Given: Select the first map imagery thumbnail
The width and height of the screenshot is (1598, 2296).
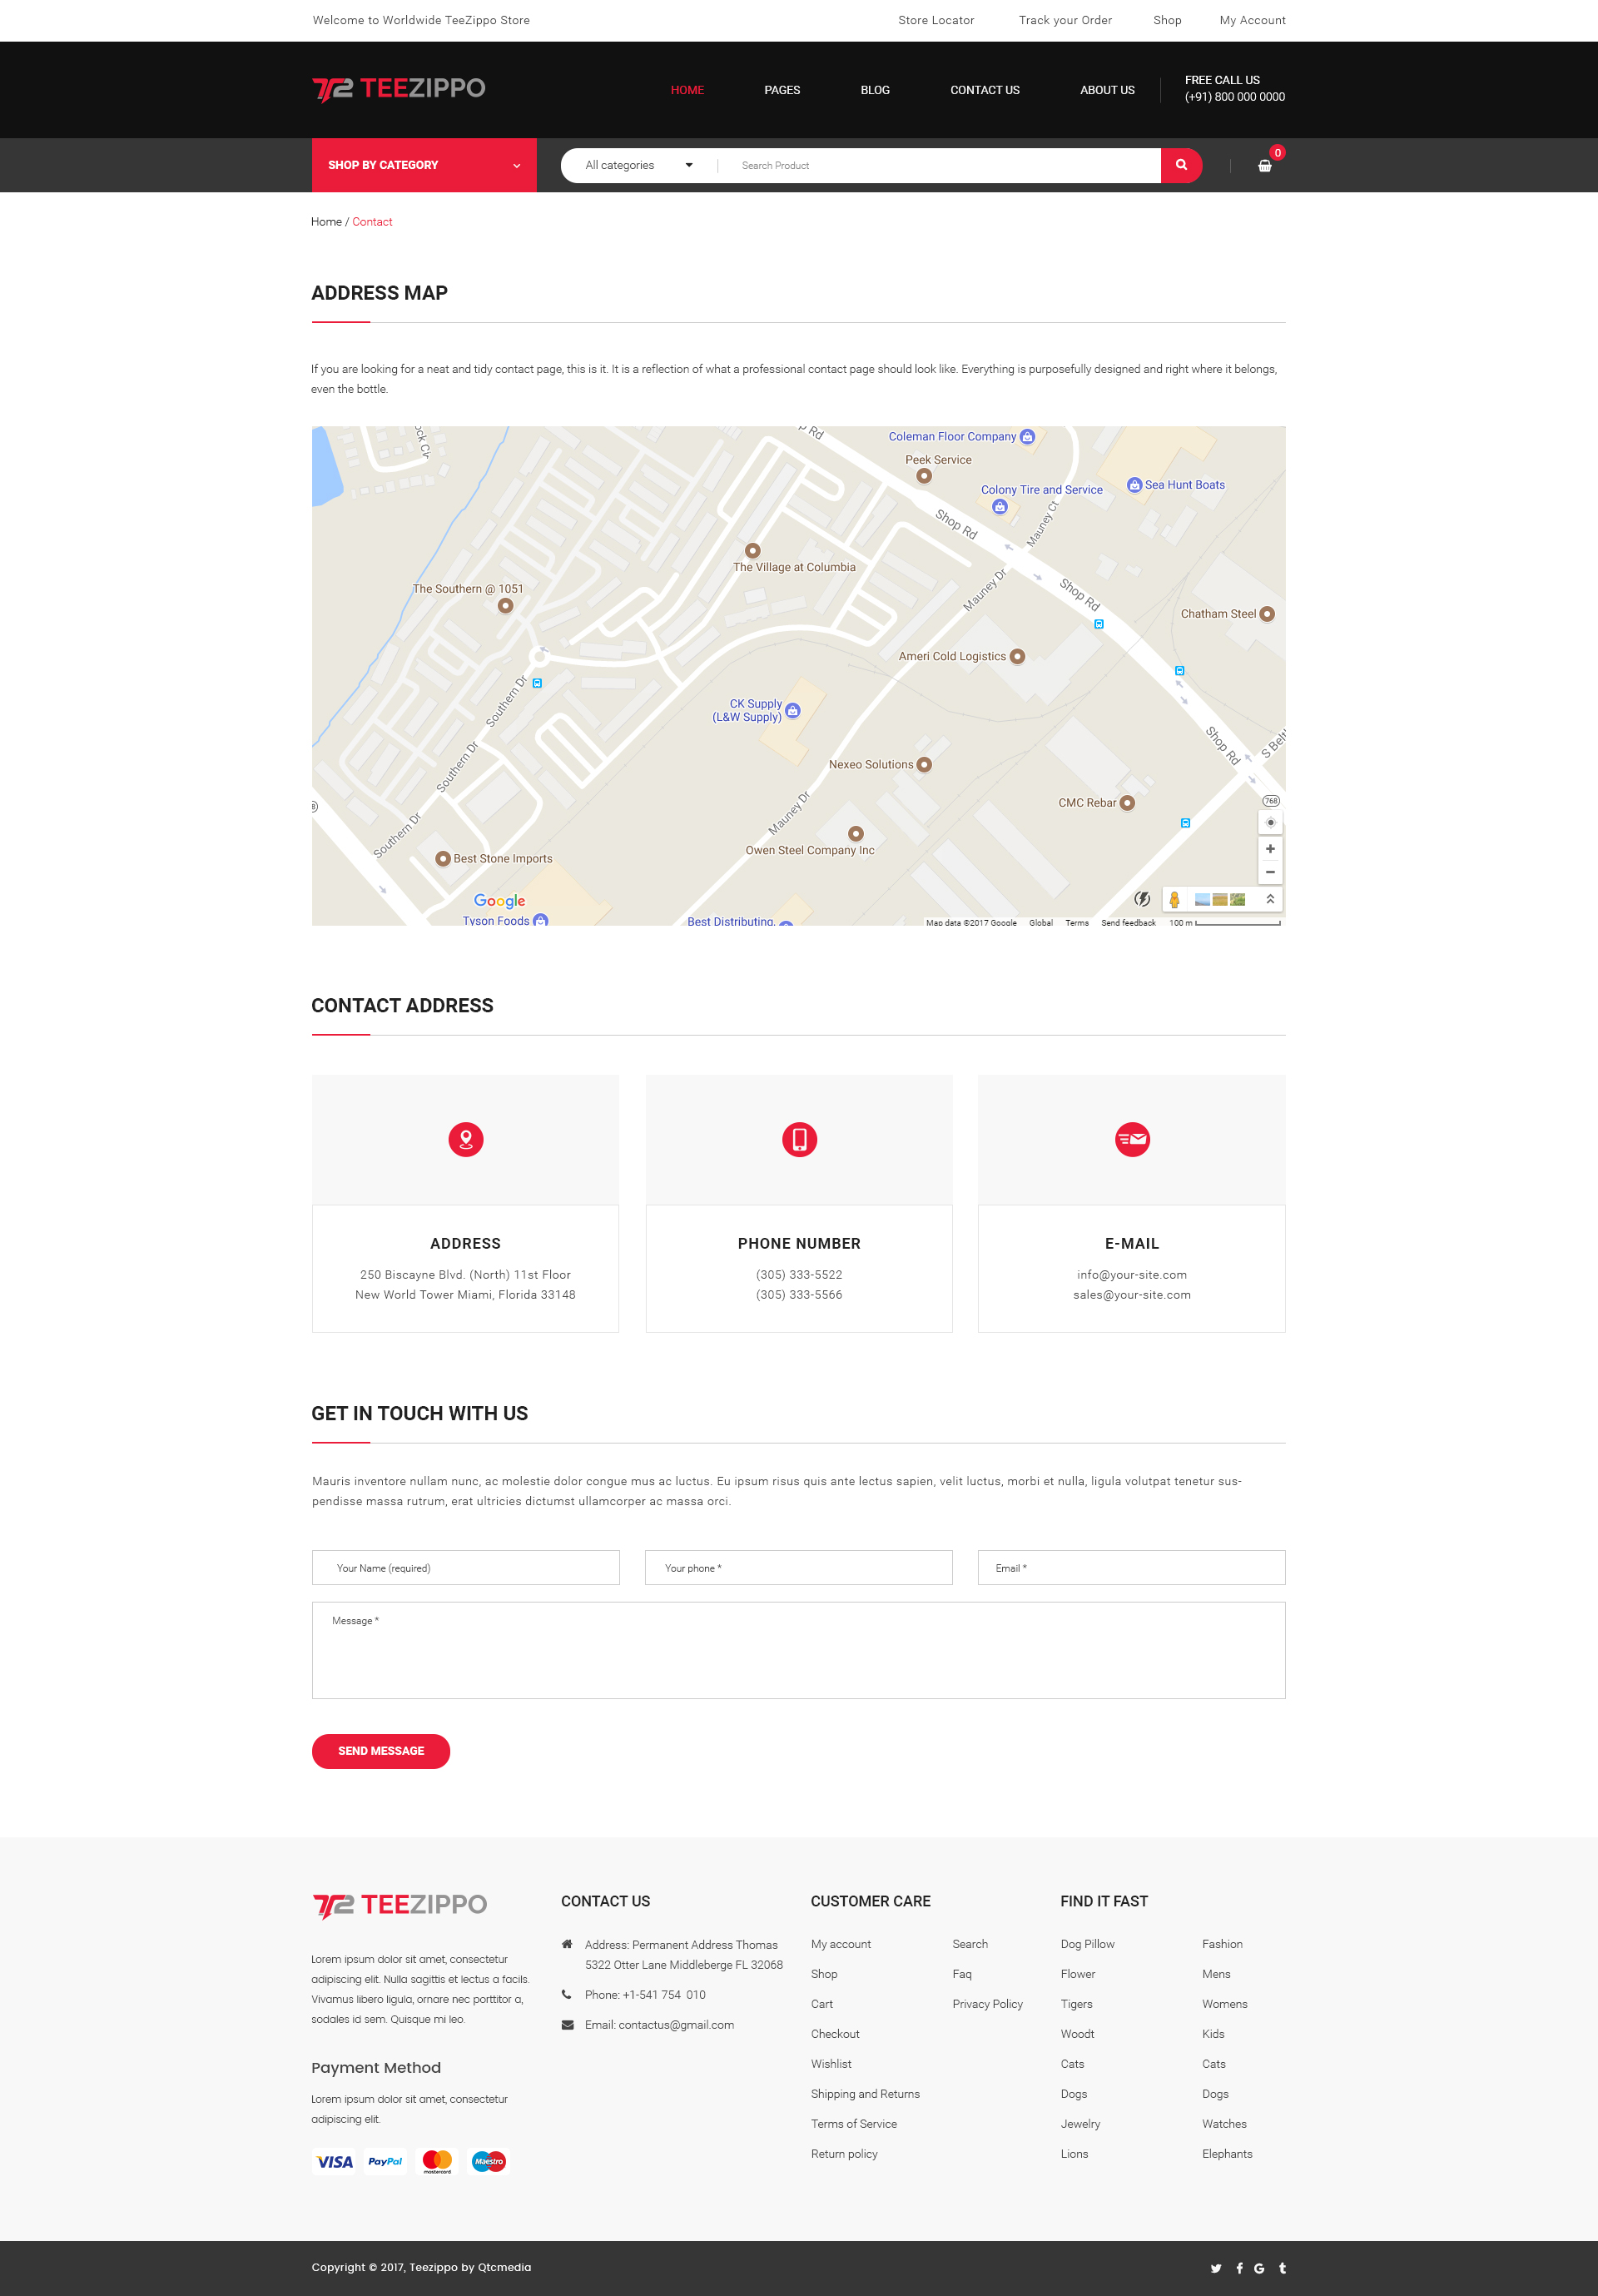Looking at the screenshot, I should pyautogui.click(x=1202, y=899).
